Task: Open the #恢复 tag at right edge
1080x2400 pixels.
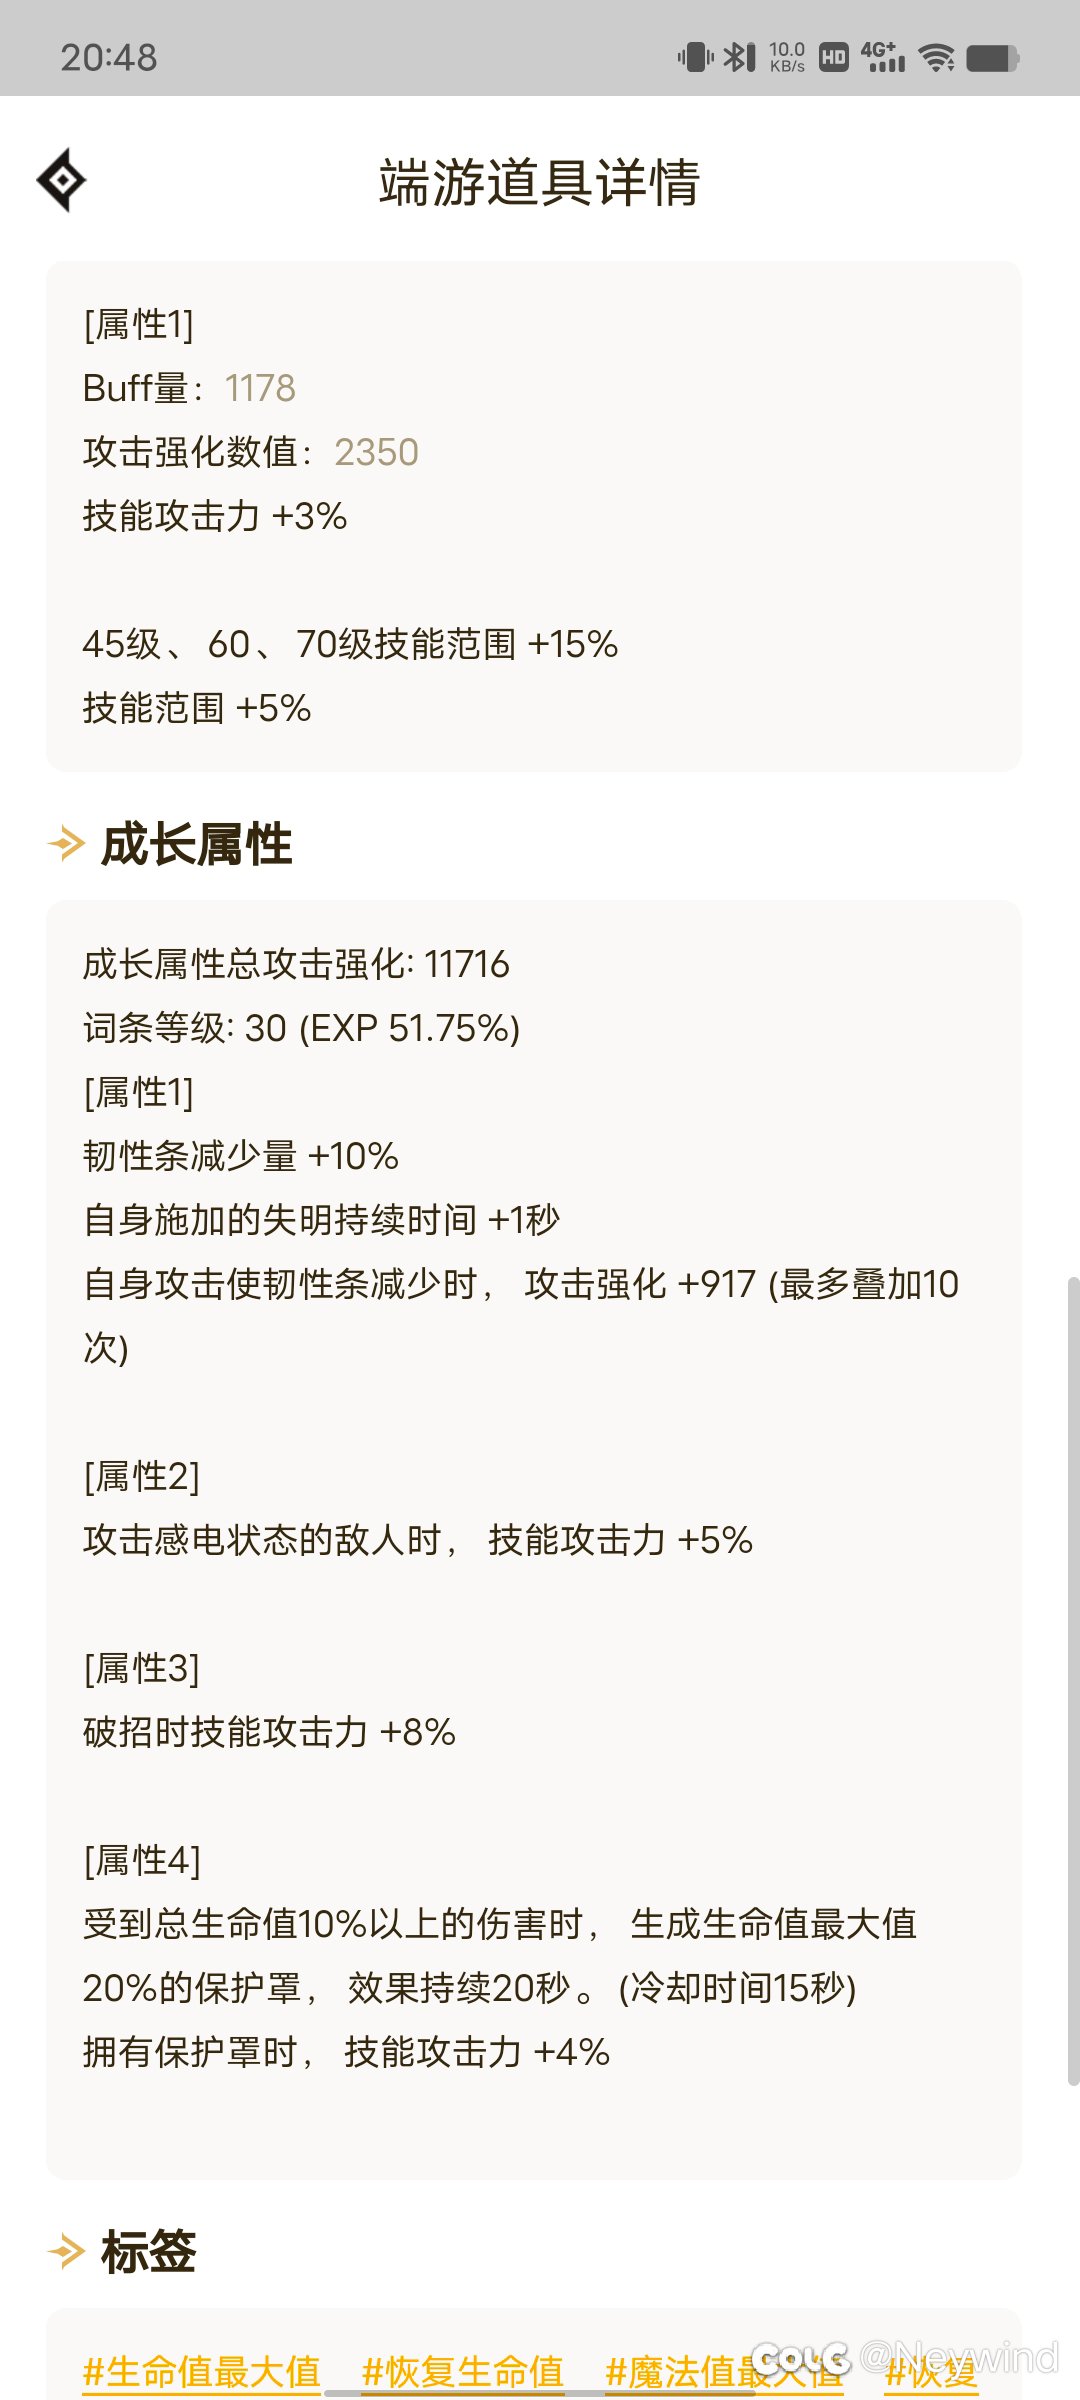Action: [x=931, y=2372]
